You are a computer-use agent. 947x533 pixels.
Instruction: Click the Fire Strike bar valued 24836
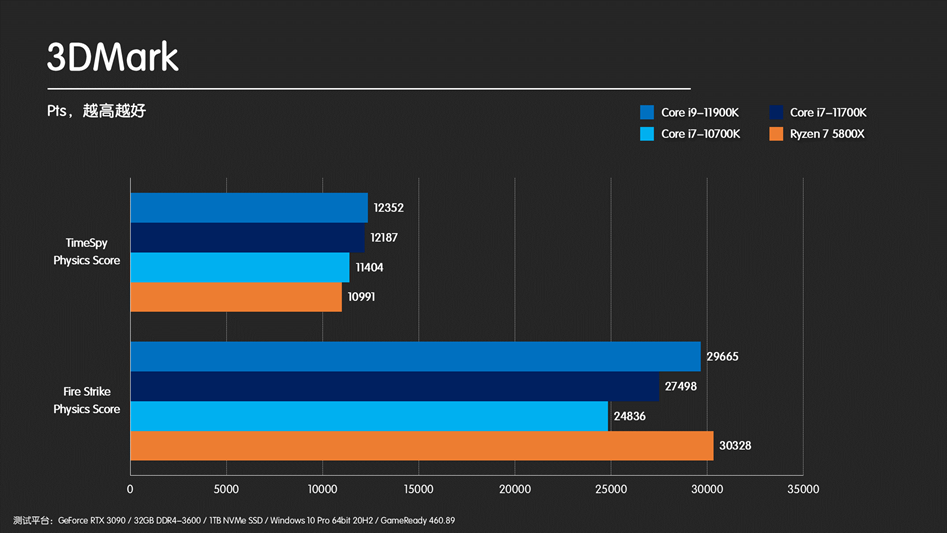(370, 416)
